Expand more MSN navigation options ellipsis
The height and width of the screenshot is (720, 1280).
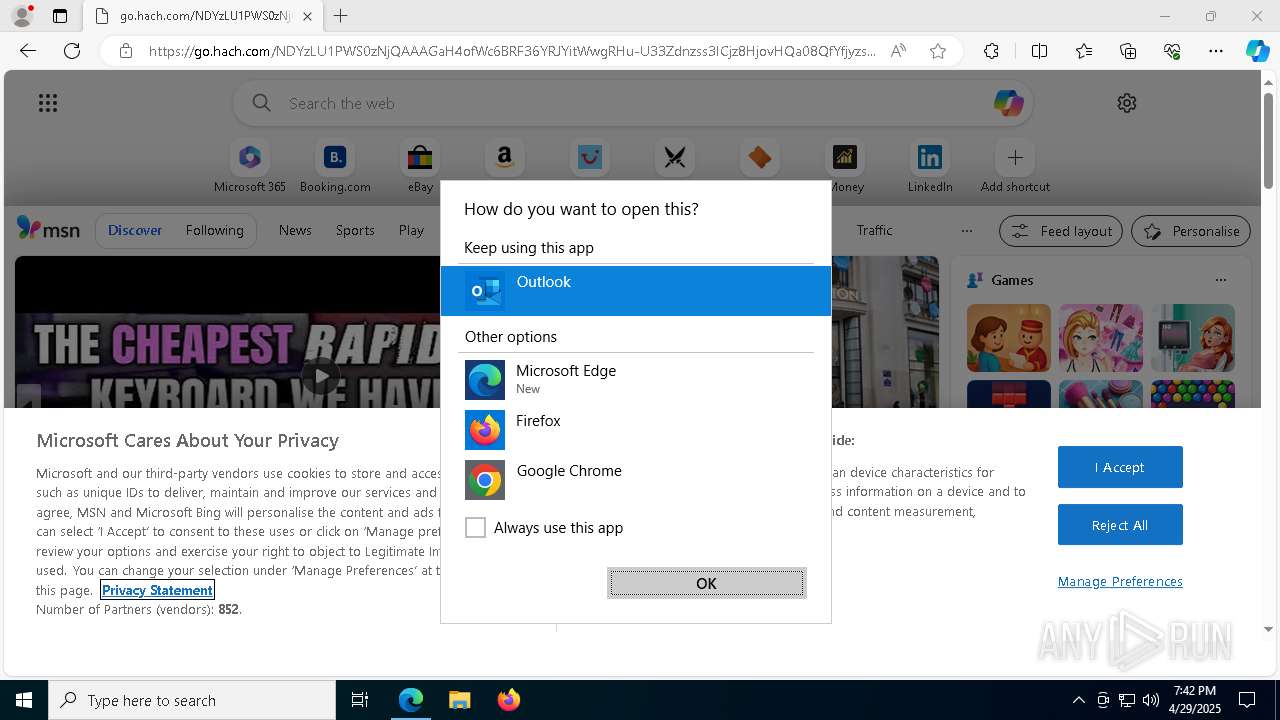(966, 230)
